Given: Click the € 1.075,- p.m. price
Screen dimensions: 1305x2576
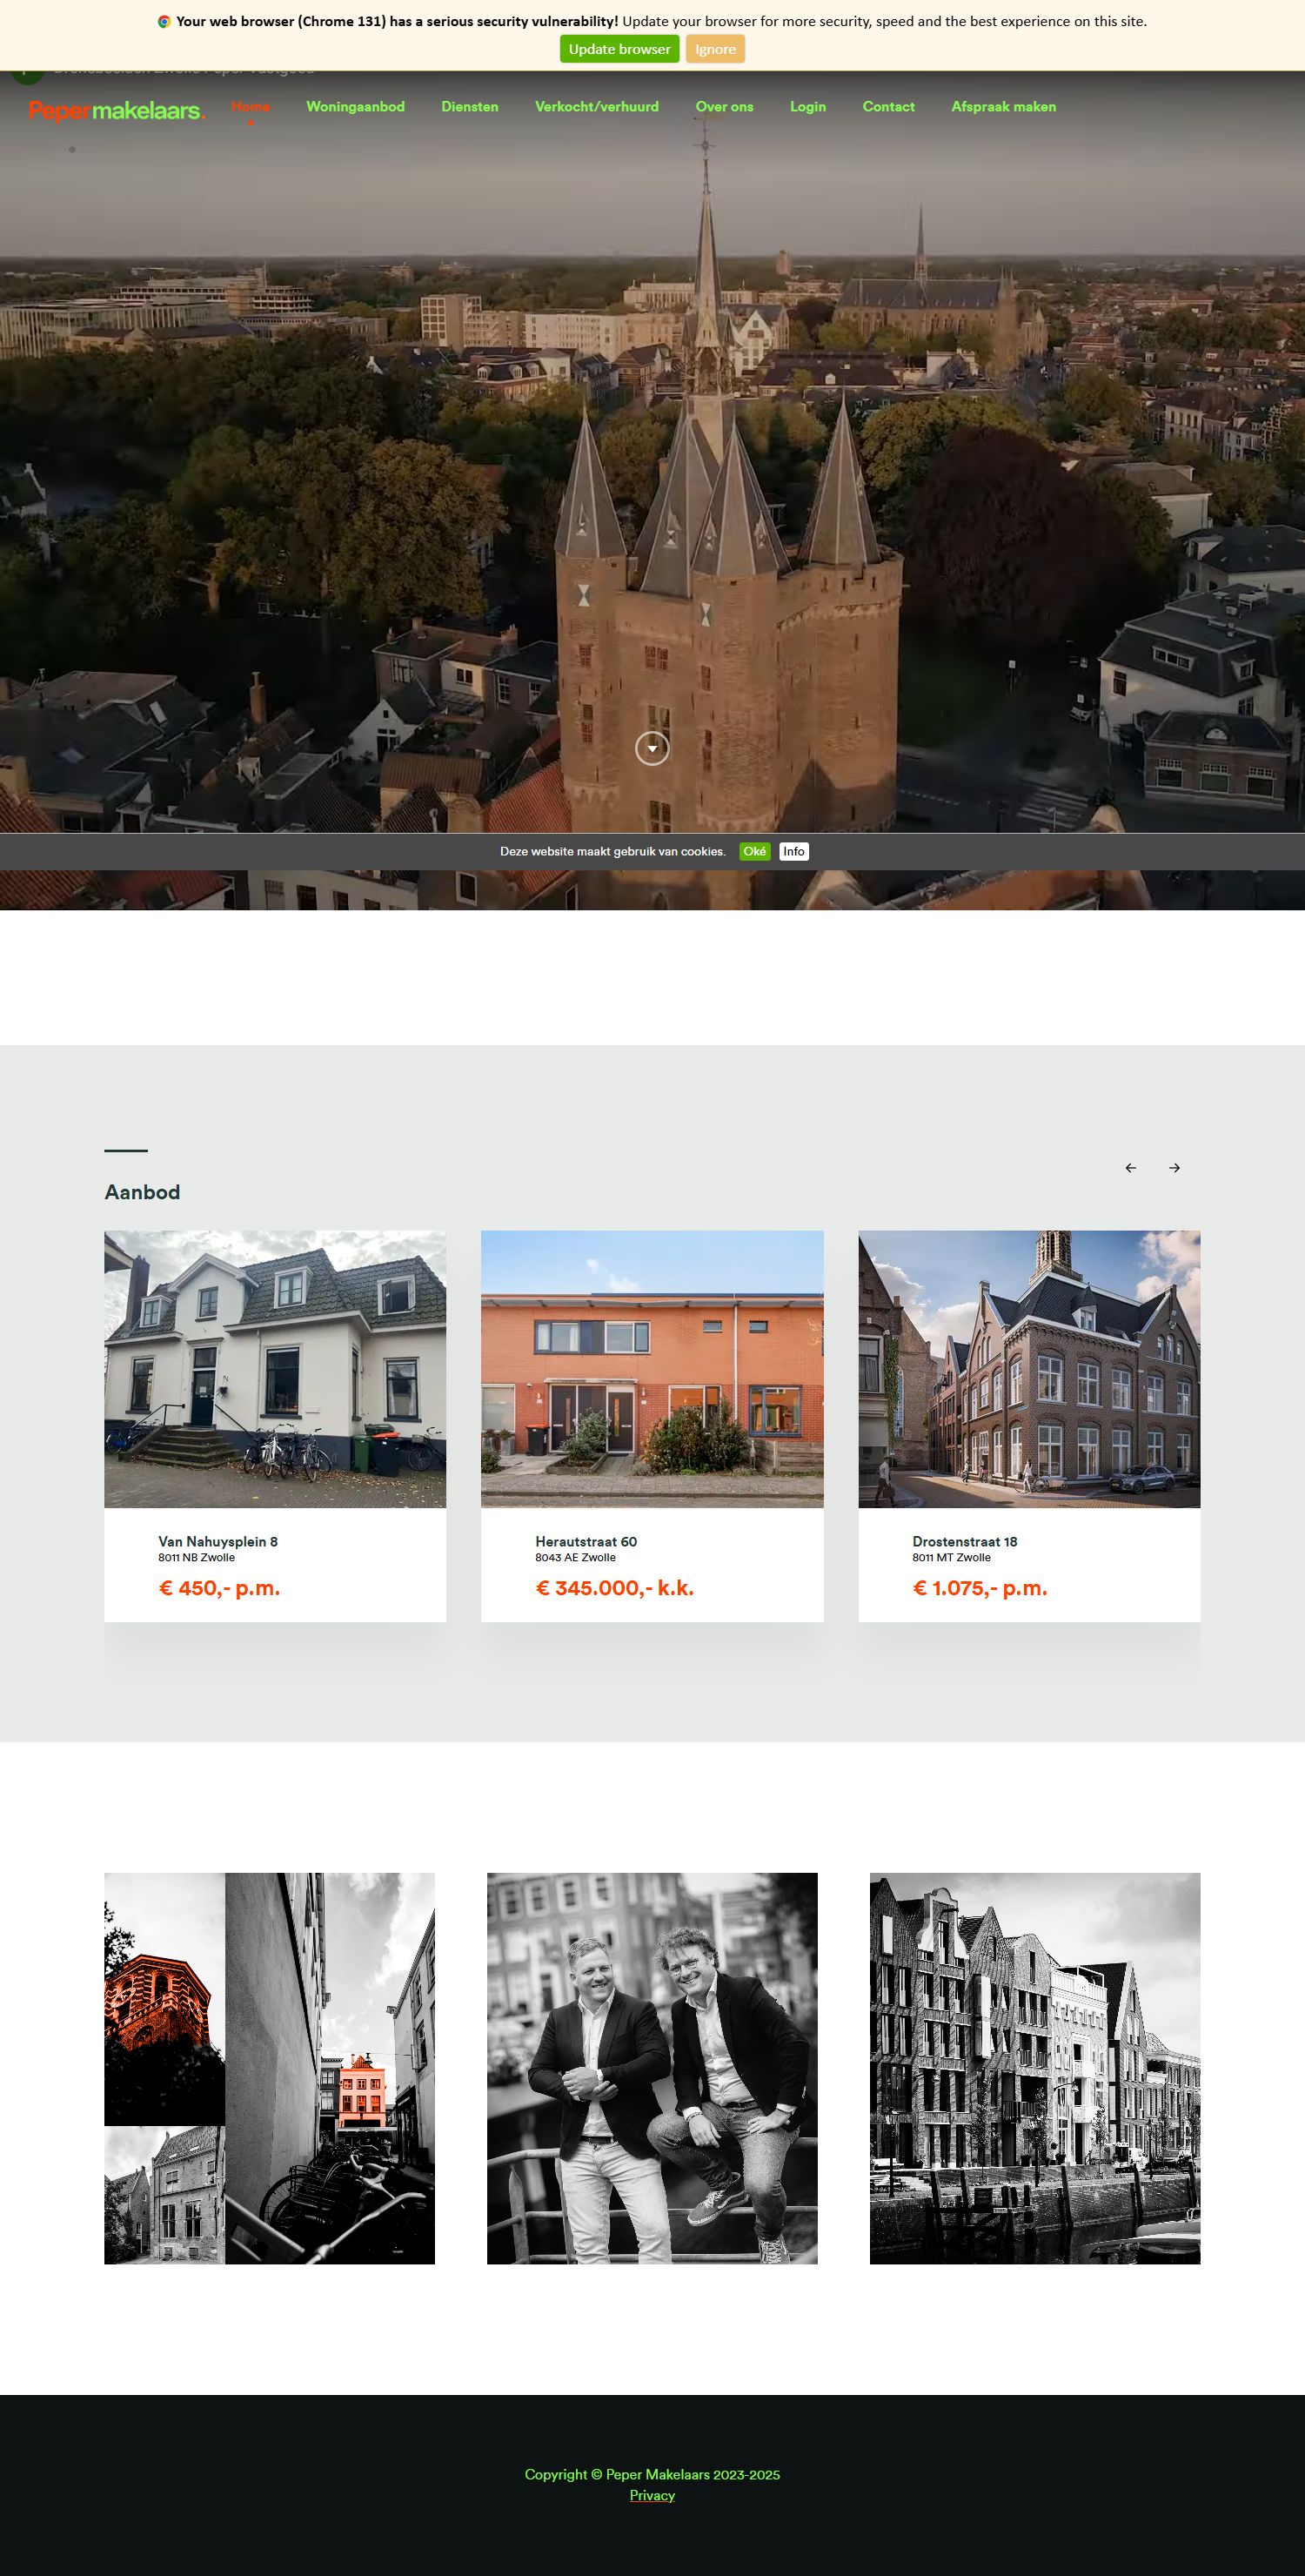Looking at the screenshot, I should click(980, 1588).
